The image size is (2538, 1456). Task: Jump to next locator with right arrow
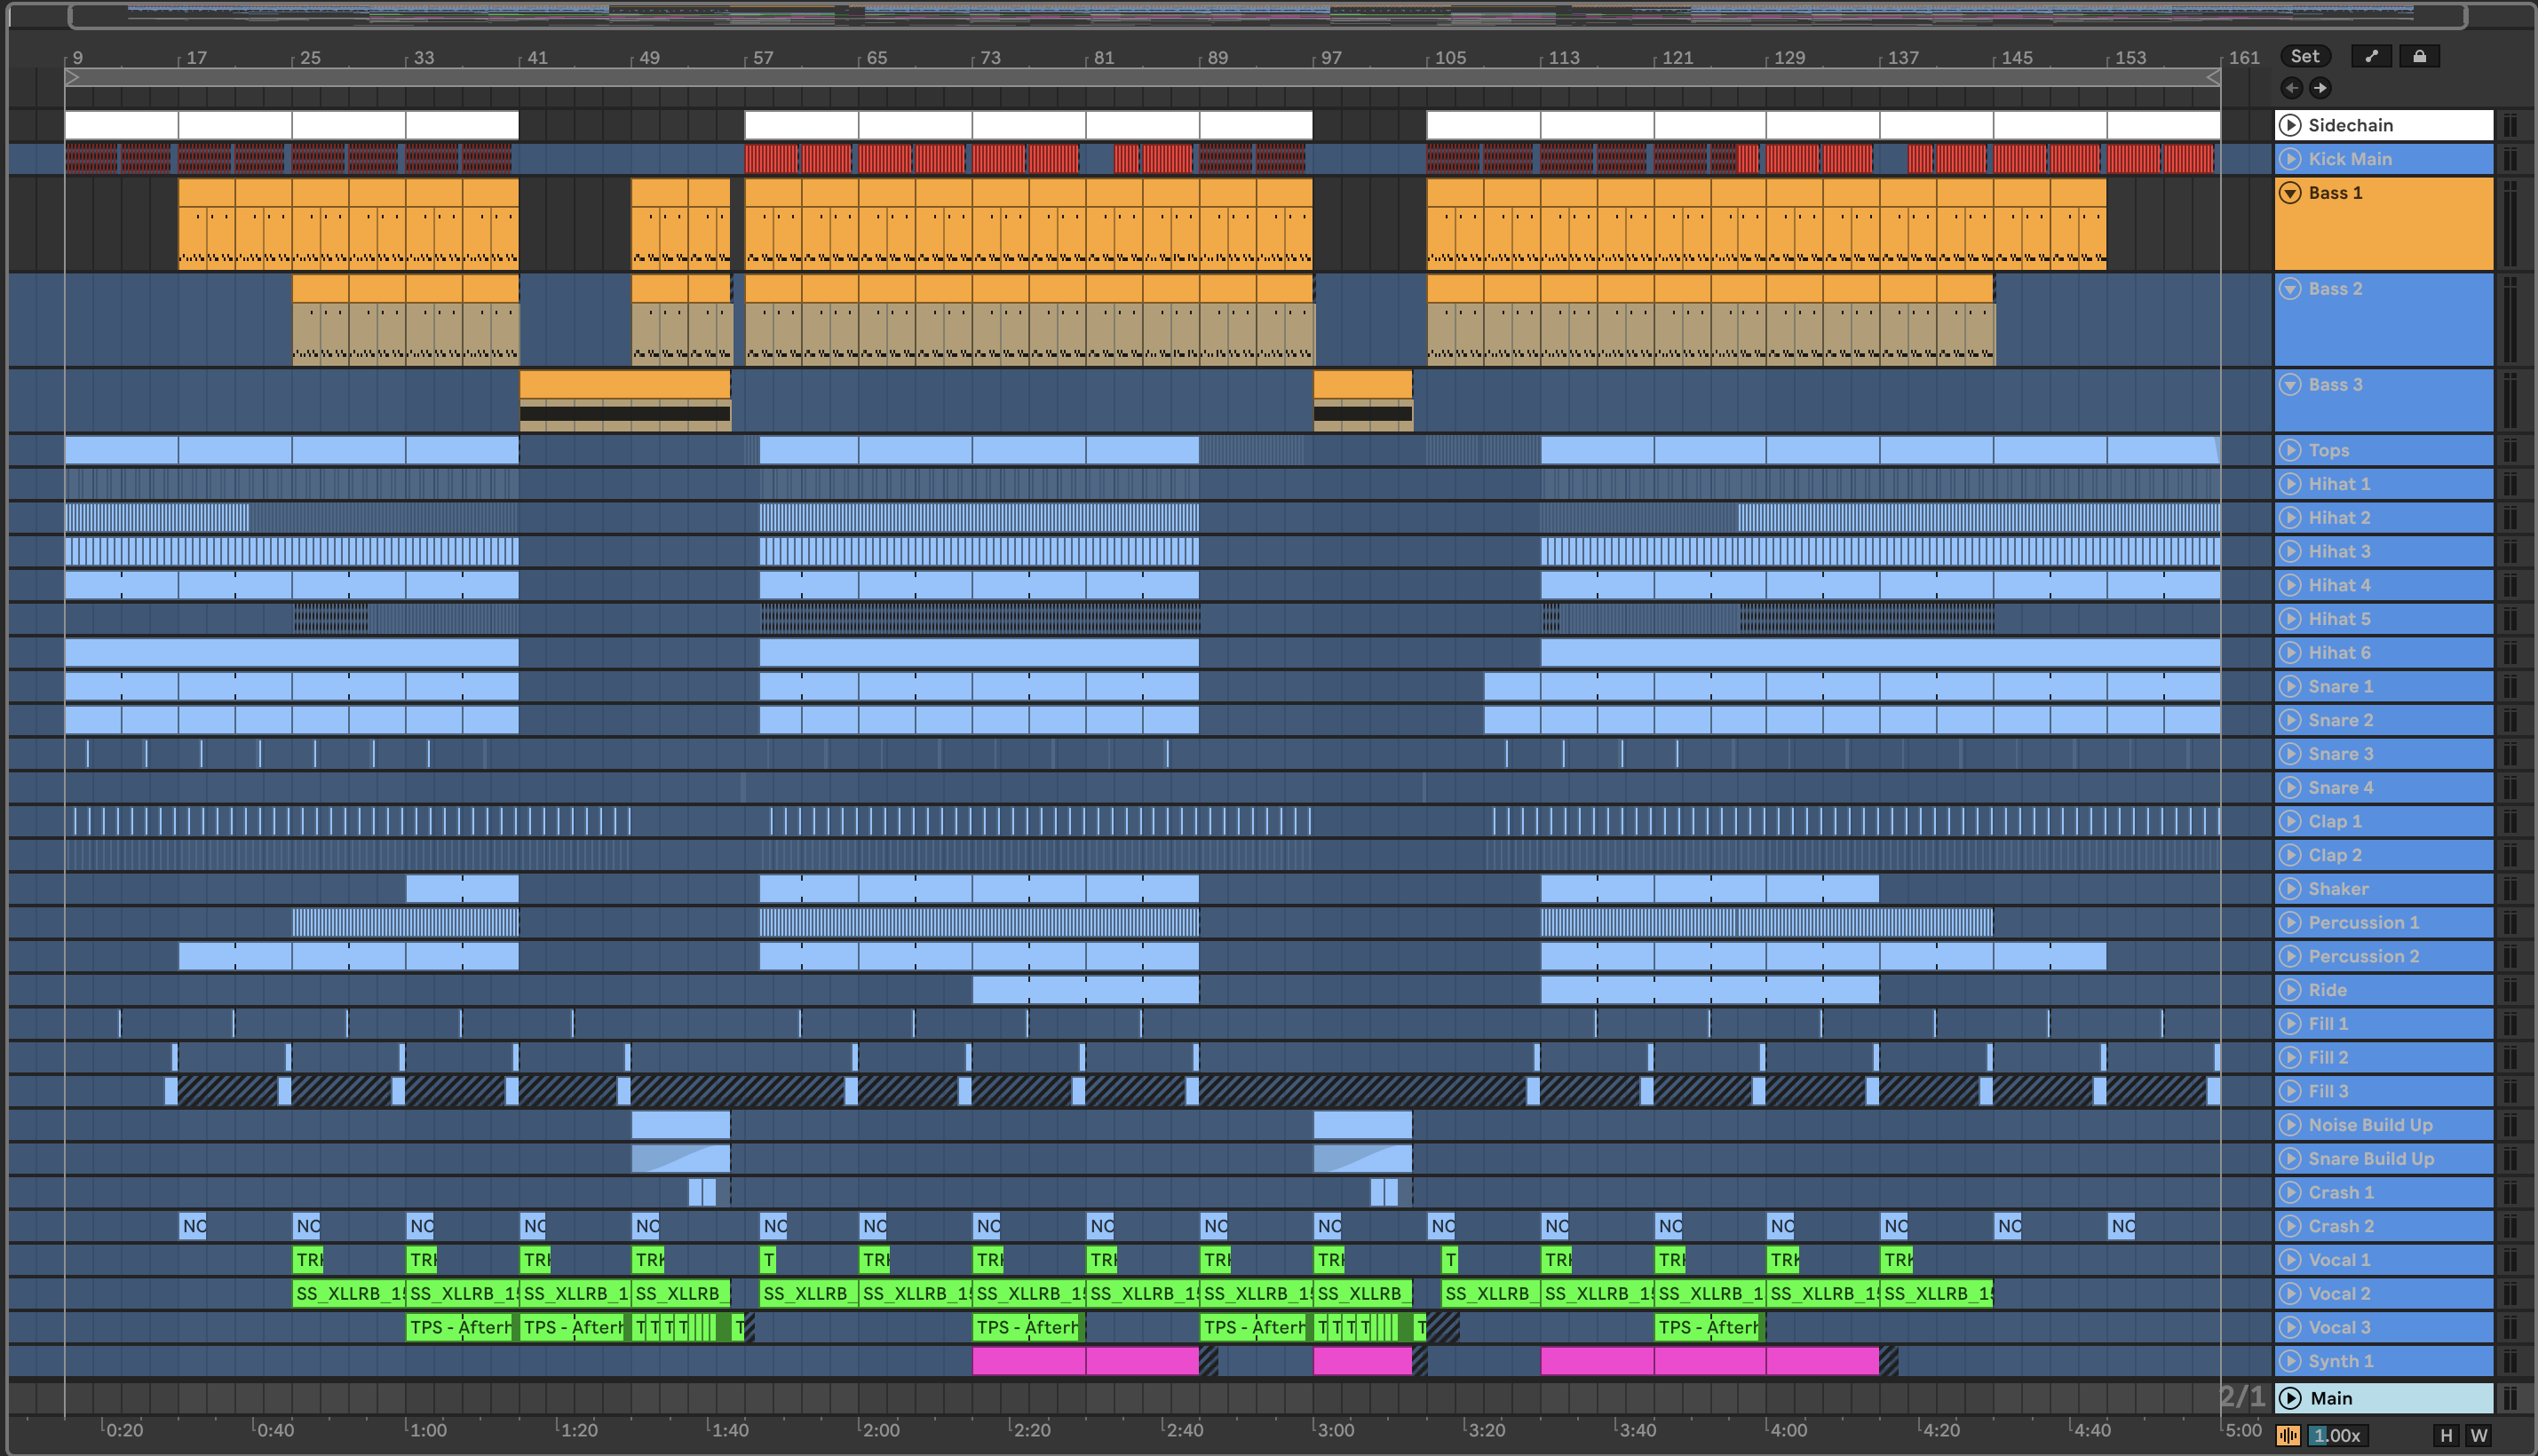click(x=2320, y=88)
